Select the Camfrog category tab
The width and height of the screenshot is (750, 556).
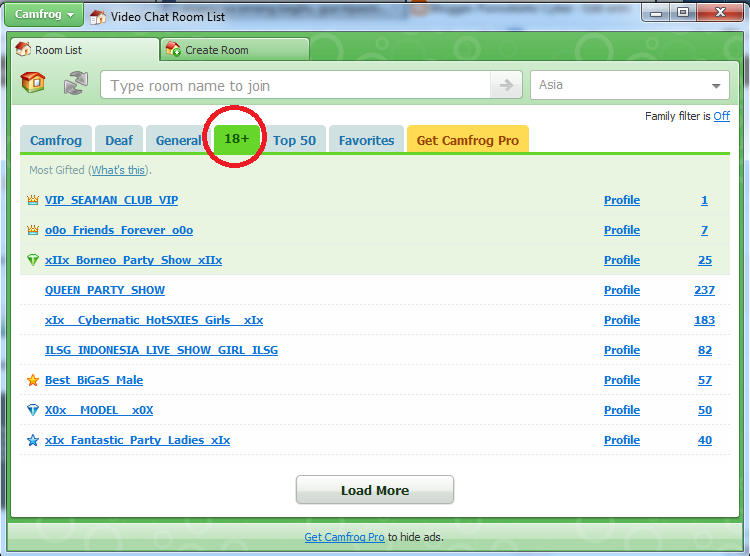coord(56,140)
